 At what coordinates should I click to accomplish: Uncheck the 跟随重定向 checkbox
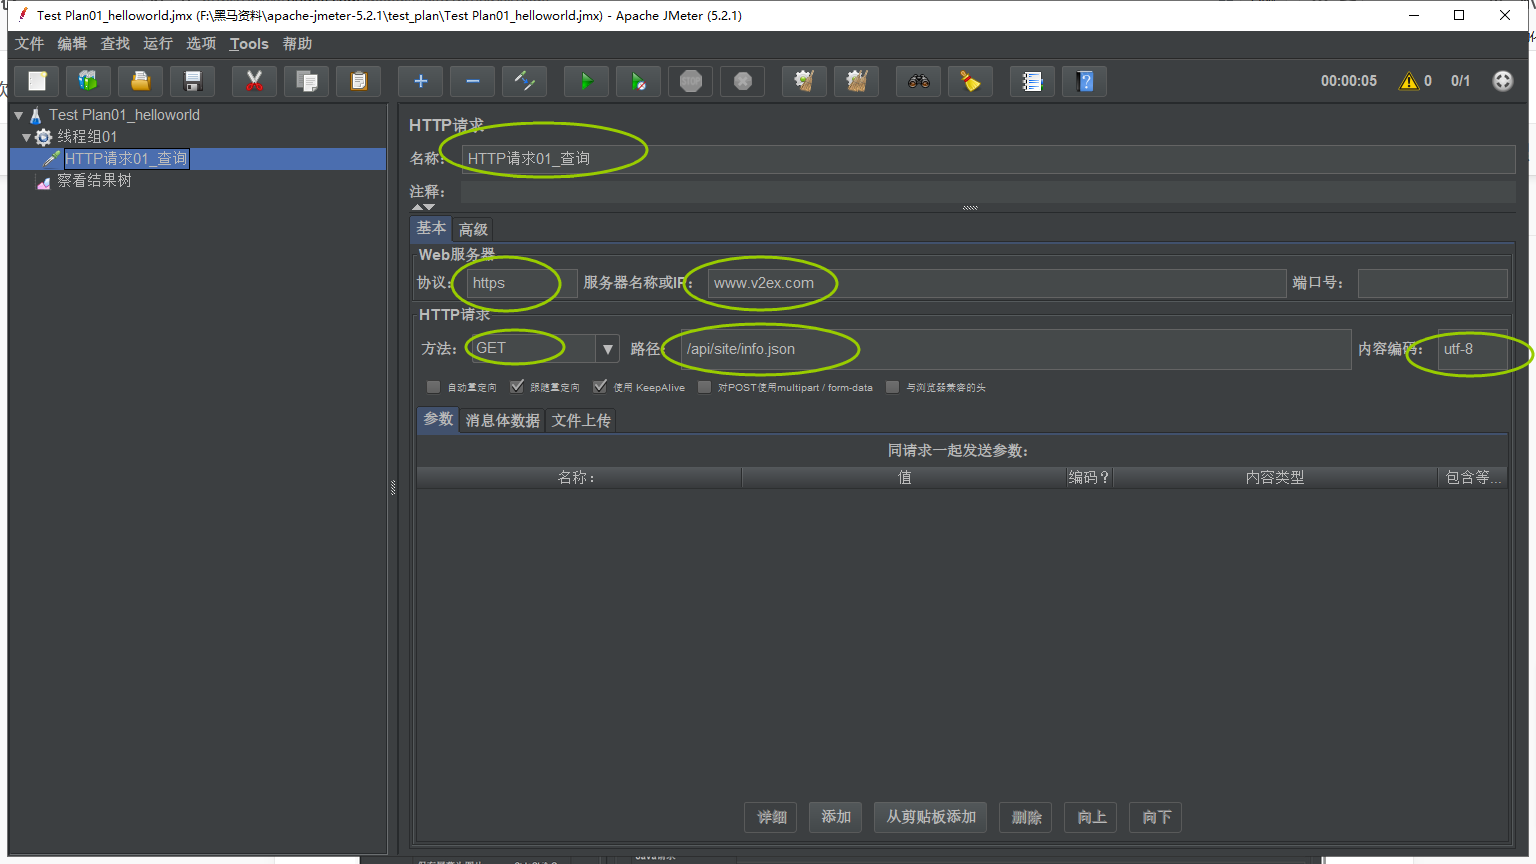516,387
